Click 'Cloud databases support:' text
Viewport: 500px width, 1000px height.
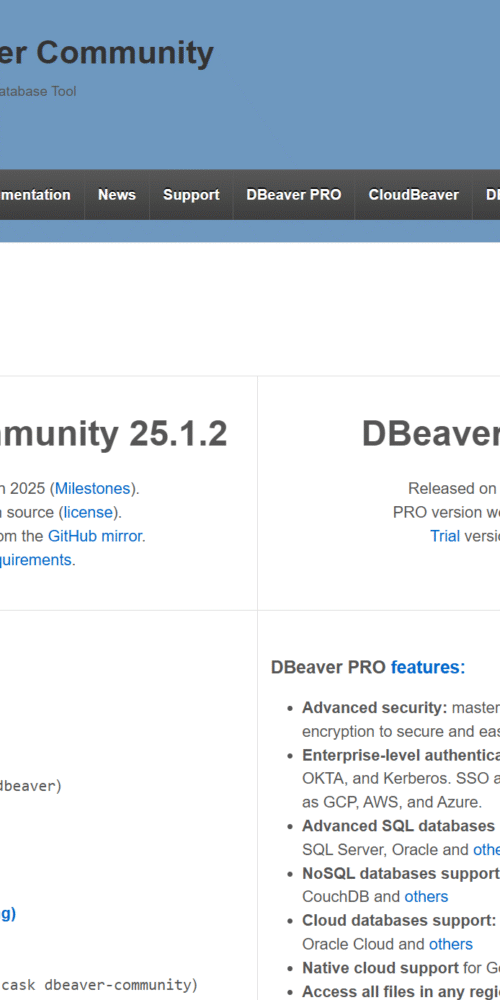[399, 920]
